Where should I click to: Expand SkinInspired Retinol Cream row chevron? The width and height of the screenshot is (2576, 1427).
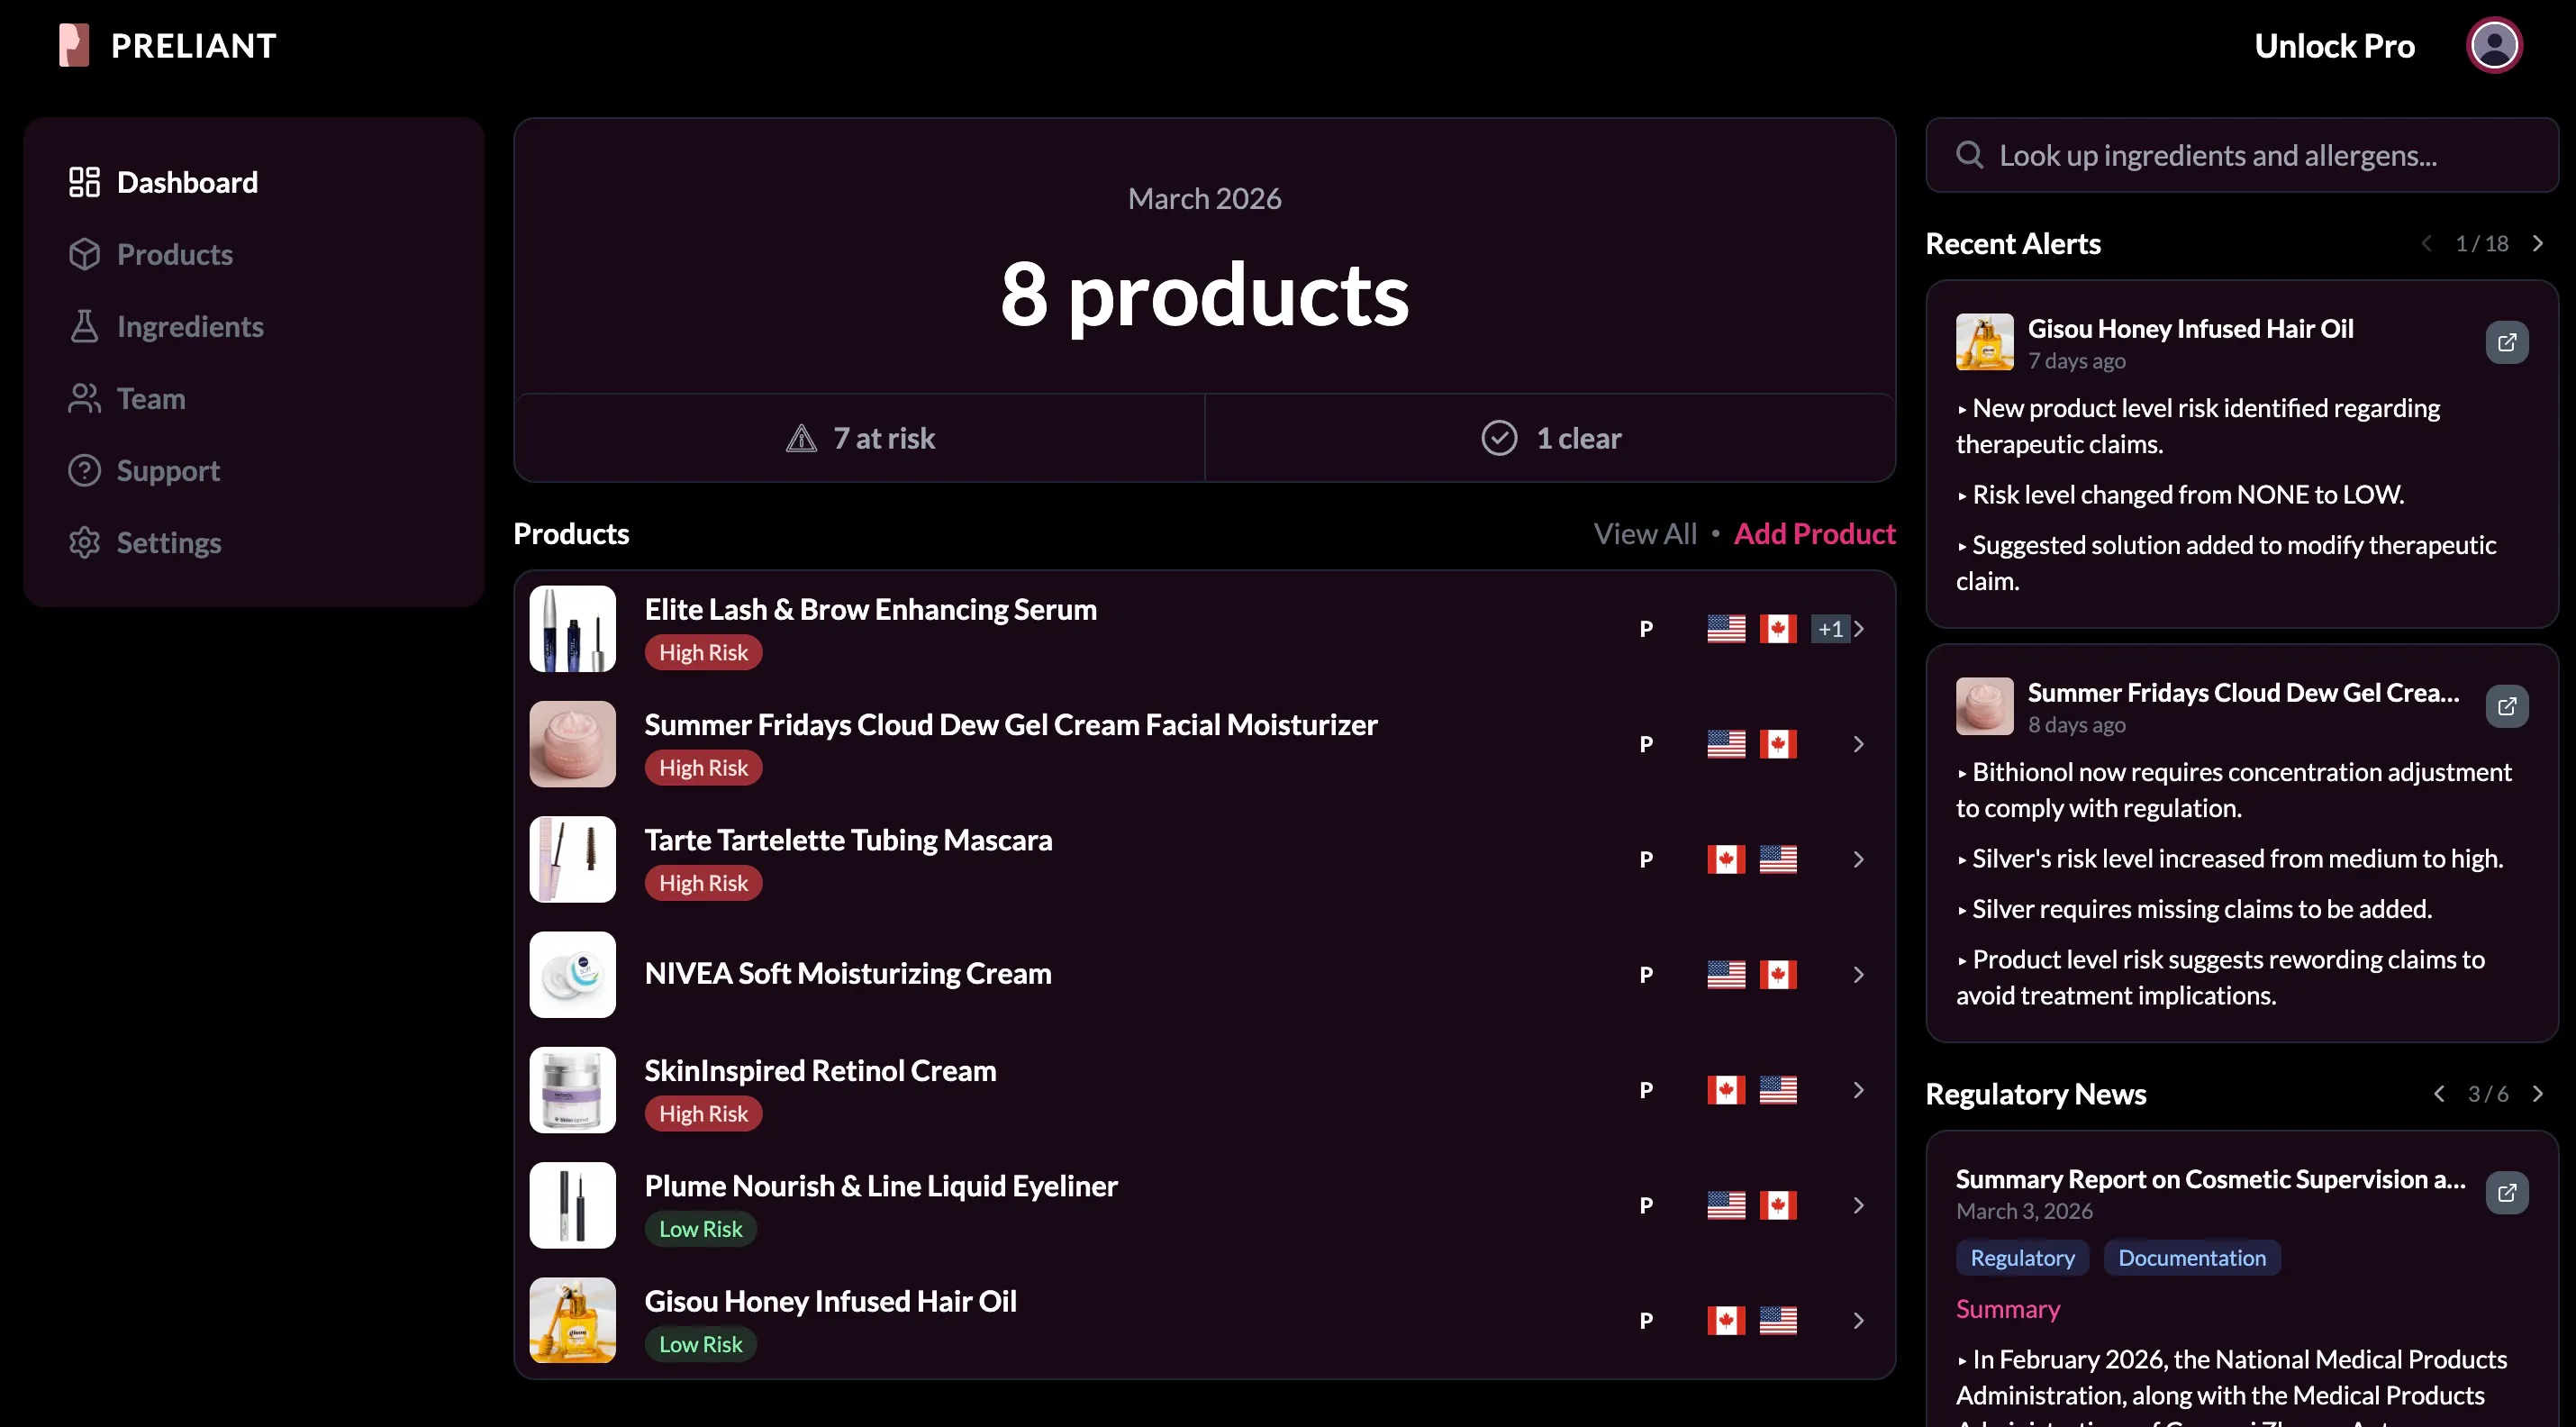[x=1859, y=1090]
